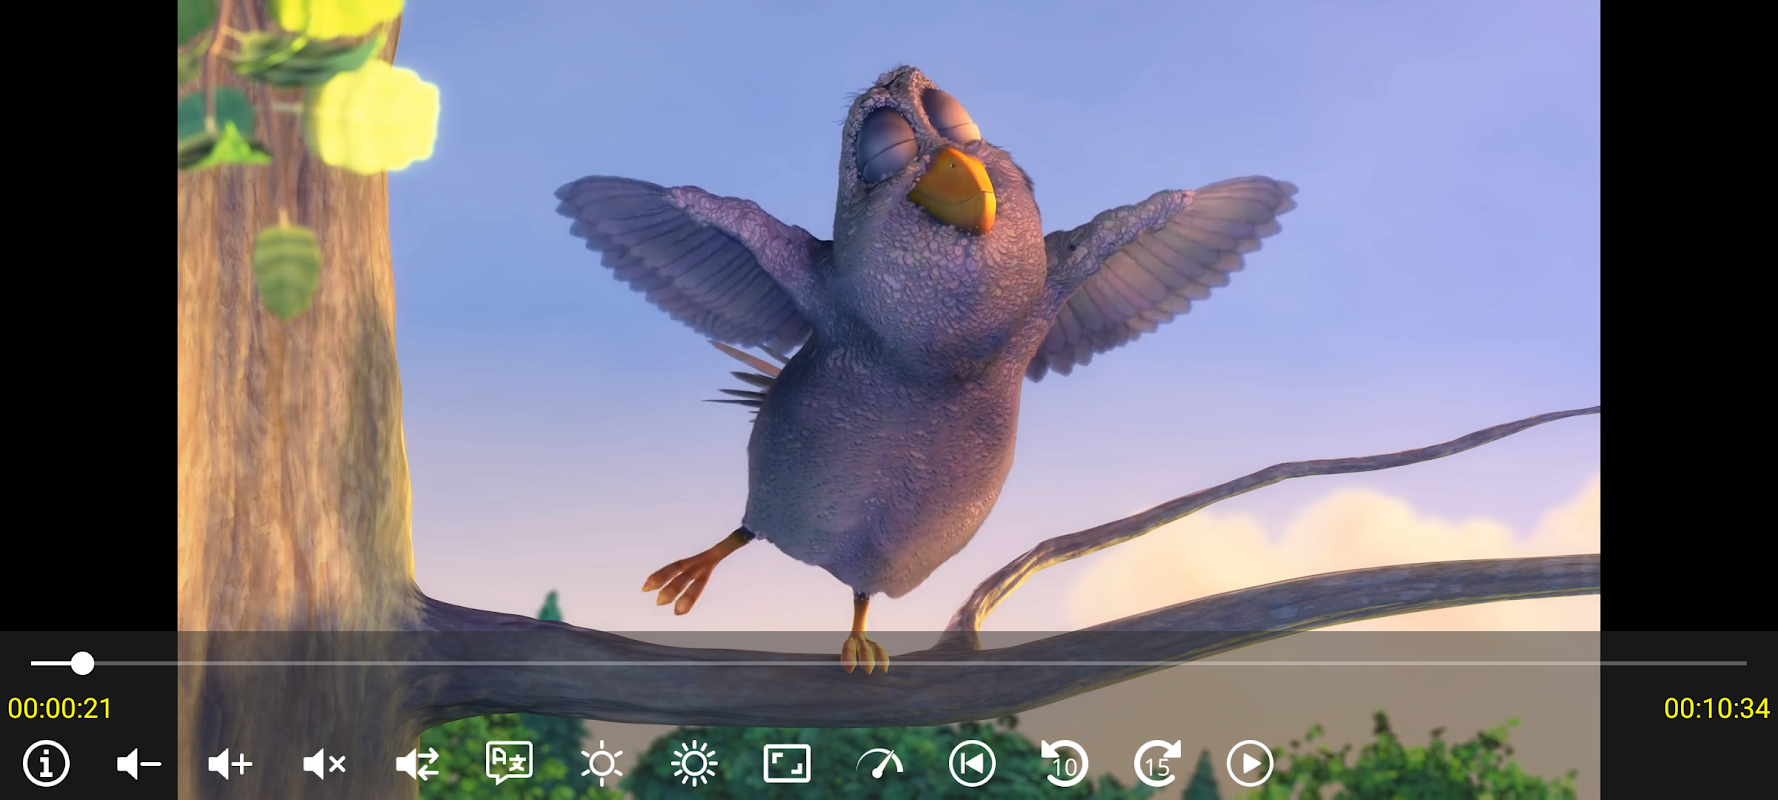Mute the audio
Image resolution: width=1778 pixels, height=800 pixels.
(324, 765)
